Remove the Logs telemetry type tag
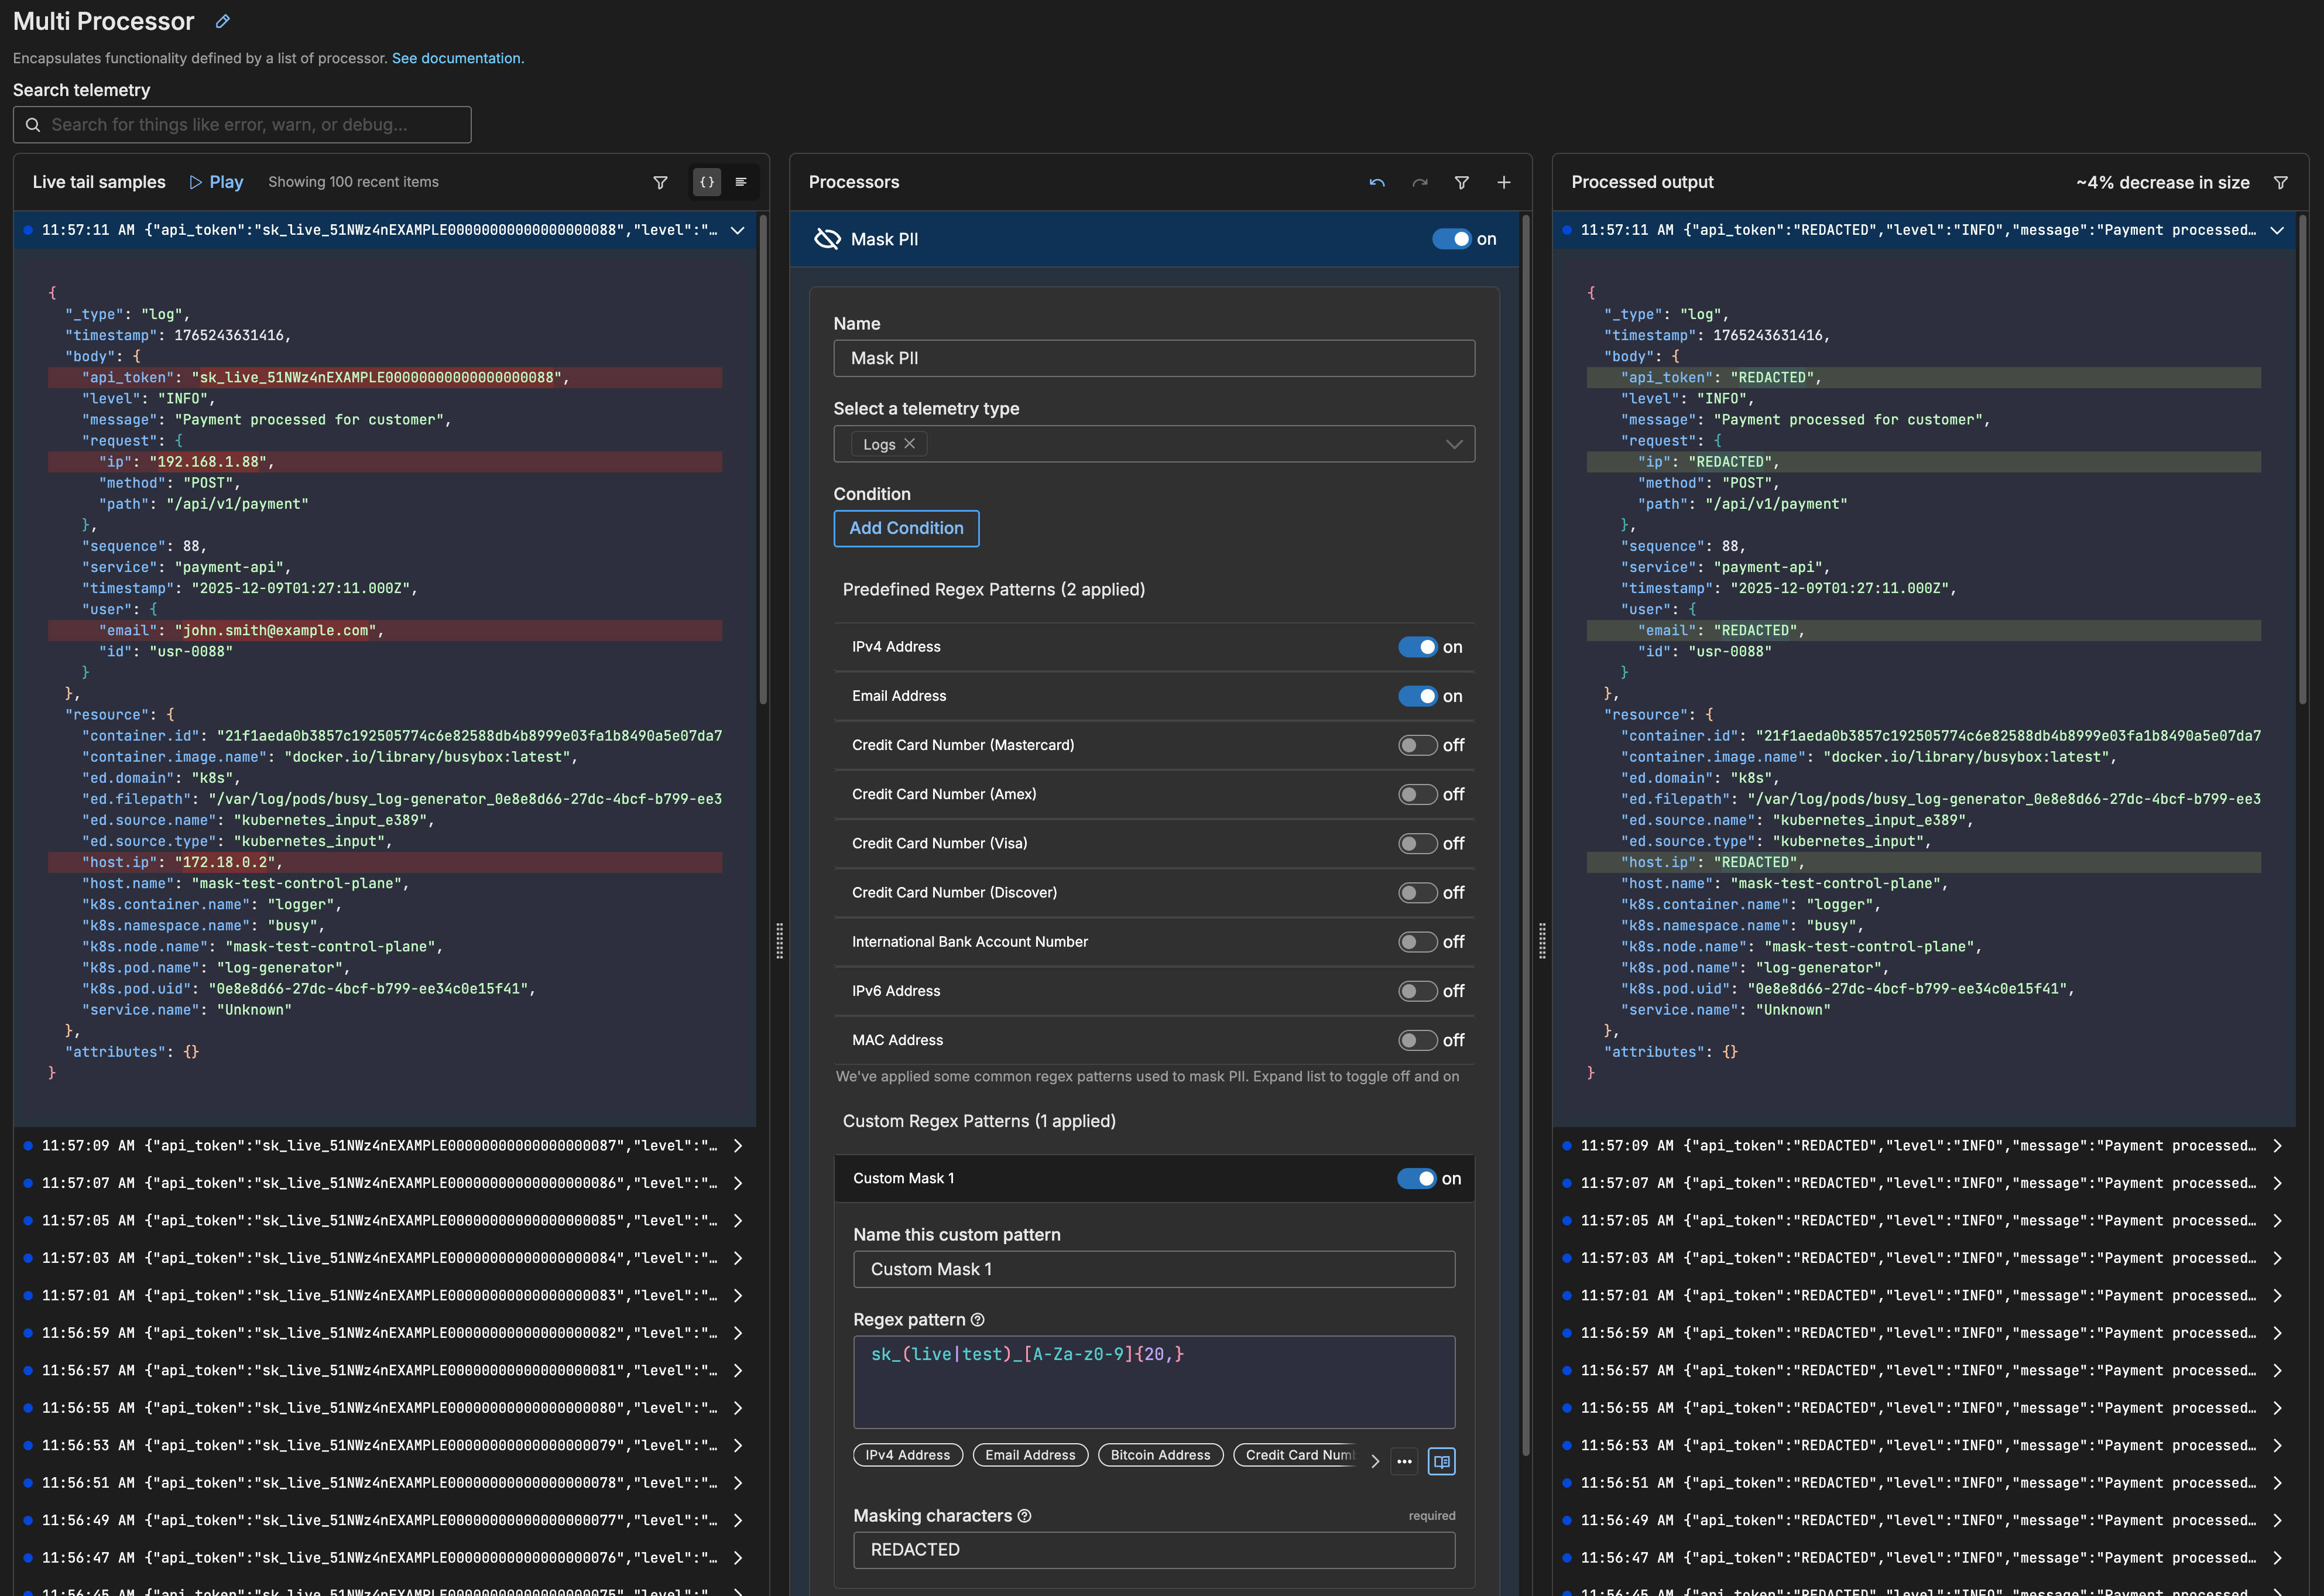 point(910,444)
